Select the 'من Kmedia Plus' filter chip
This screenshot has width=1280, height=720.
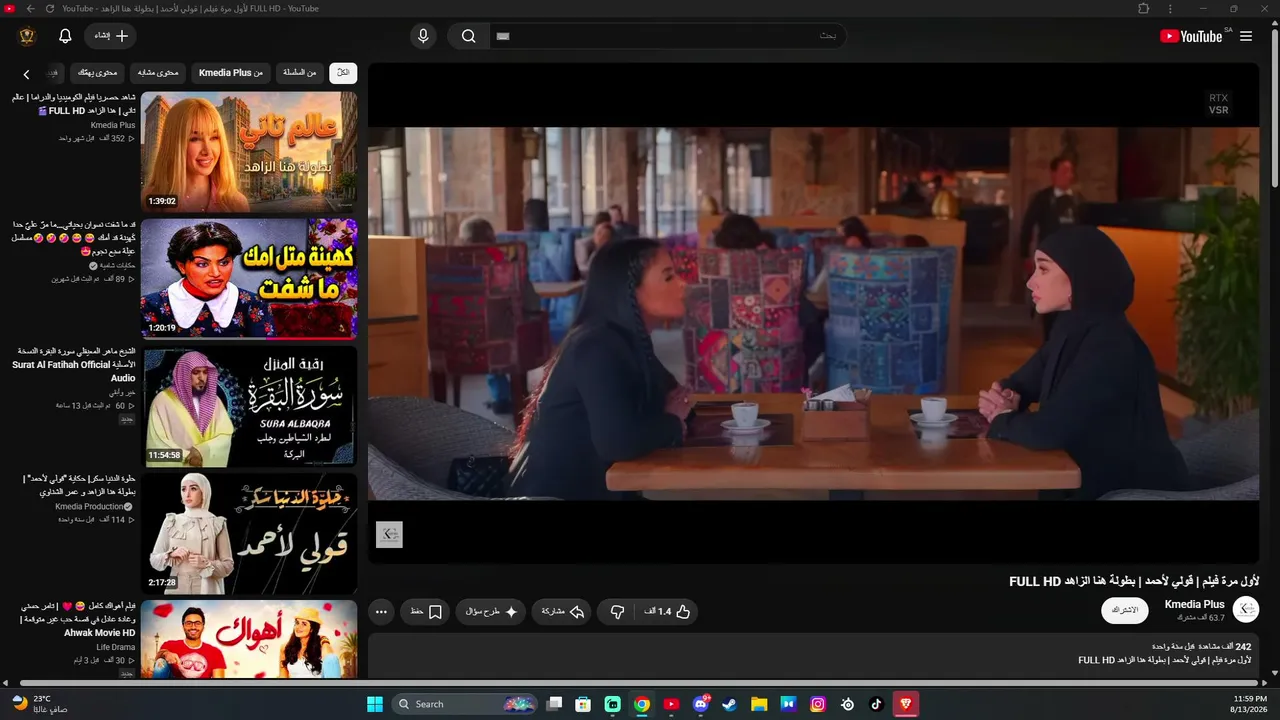[x=231, y=72]
